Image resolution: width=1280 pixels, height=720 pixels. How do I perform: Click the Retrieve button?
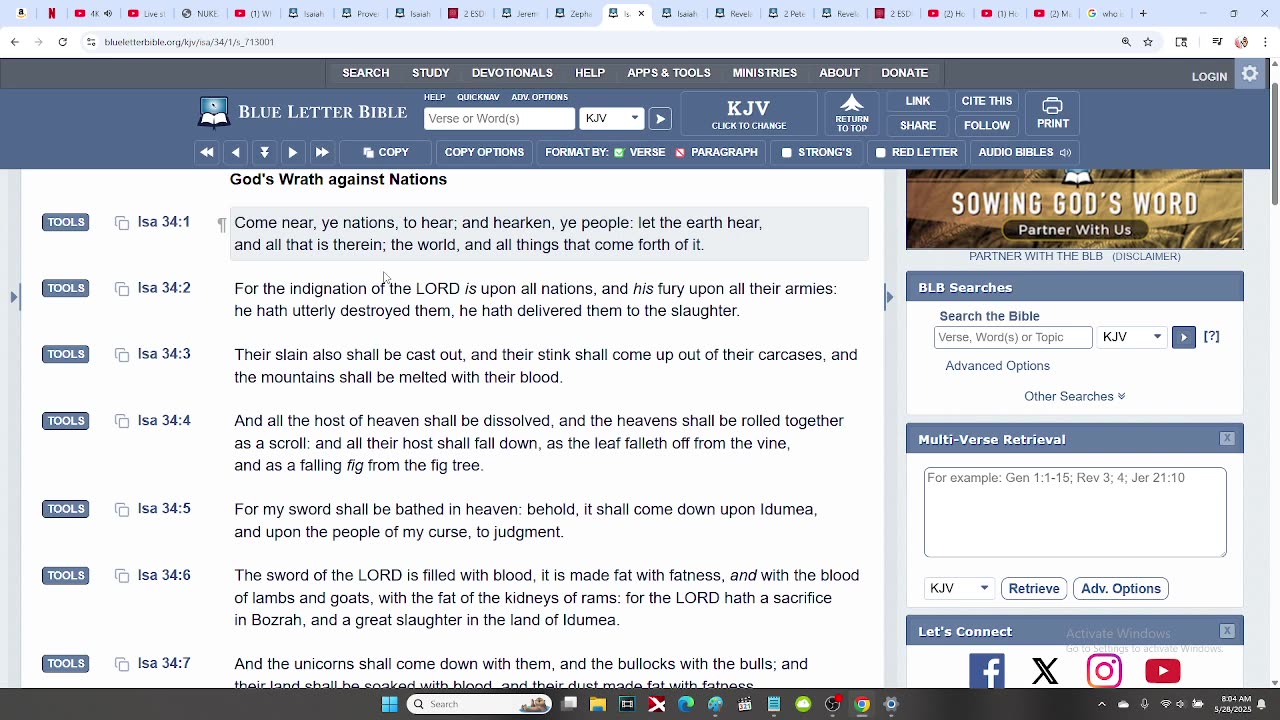[x=1034, y=589]
